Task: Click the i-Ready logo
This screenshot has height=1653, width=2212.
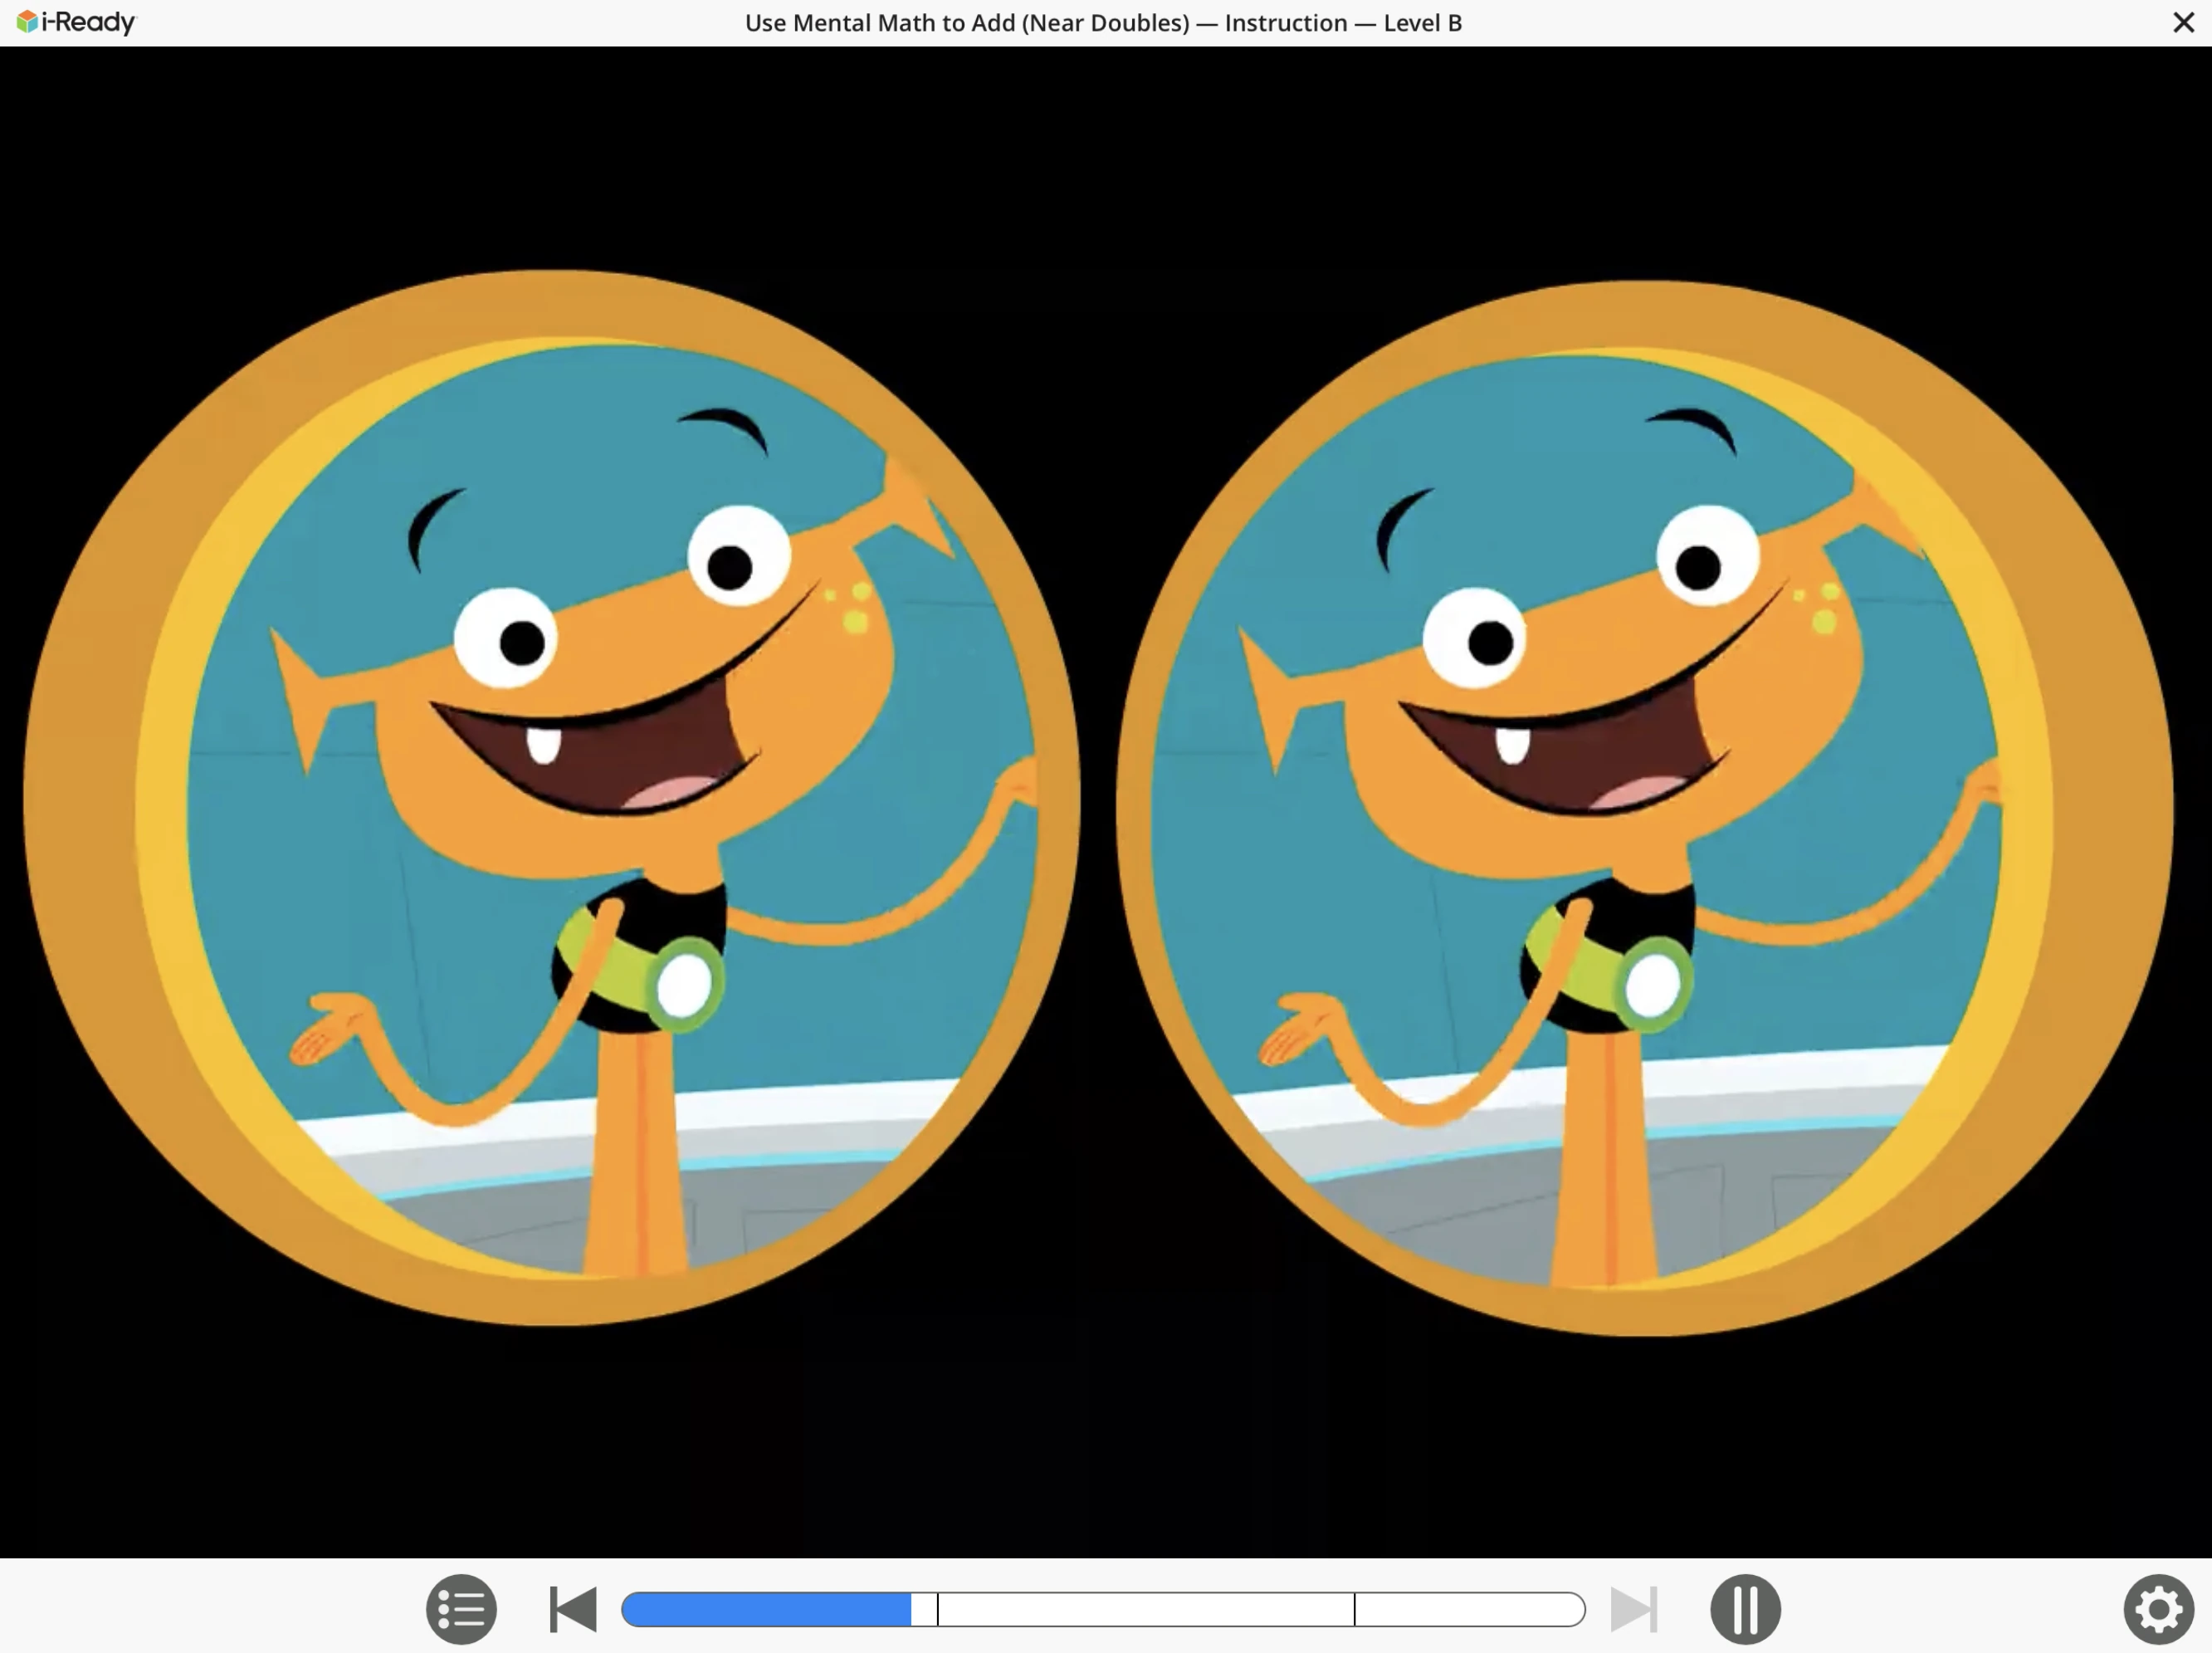Action: [76, 22]
